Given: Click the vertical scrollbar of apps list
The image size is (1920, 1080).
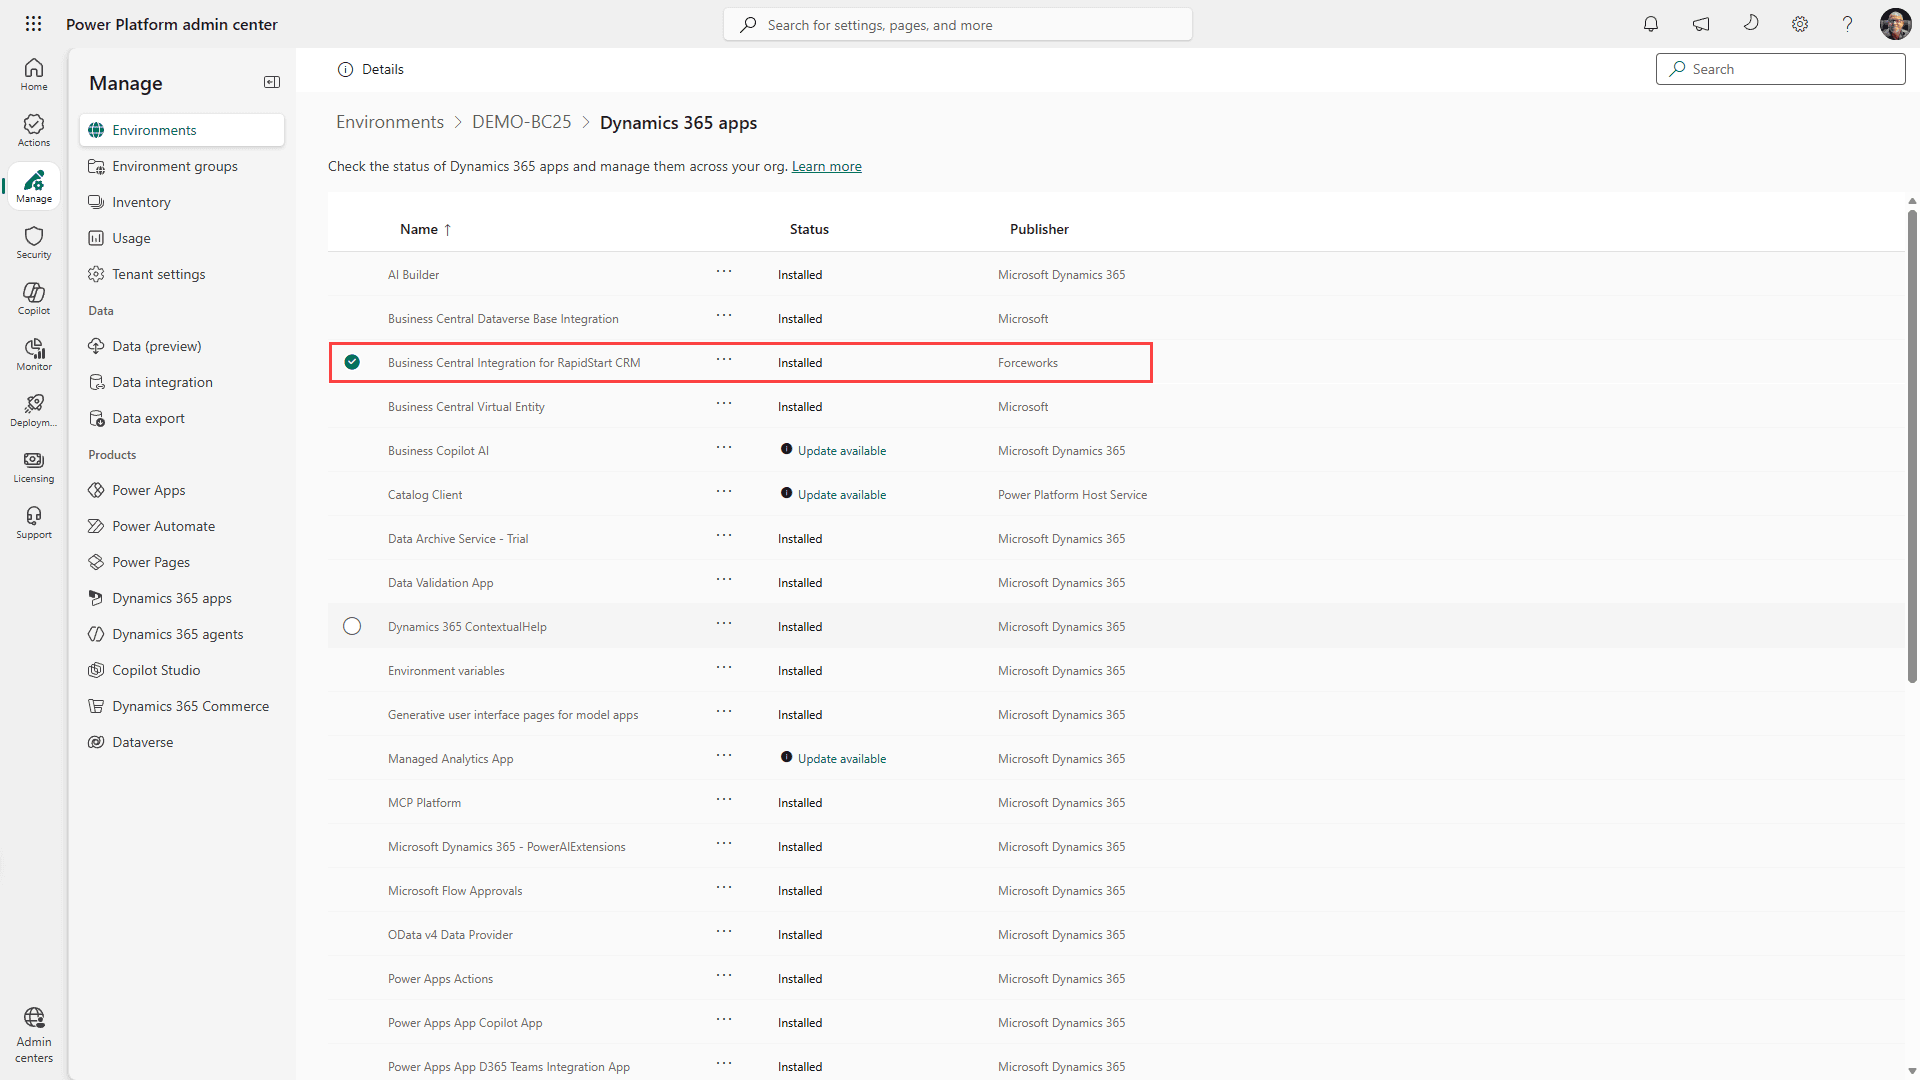Looking at the screenshot, I should click(x=1912, y=445).
